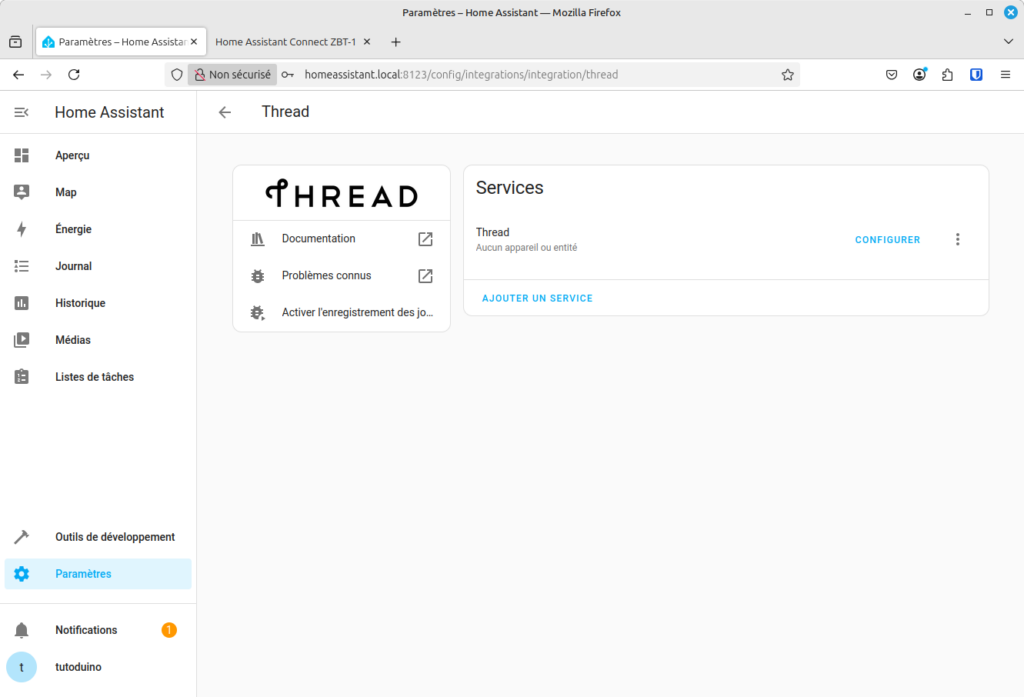Click the orange notifications count badge
Viewport: 1024px width, 697px height.
click(x=169, y=630)
